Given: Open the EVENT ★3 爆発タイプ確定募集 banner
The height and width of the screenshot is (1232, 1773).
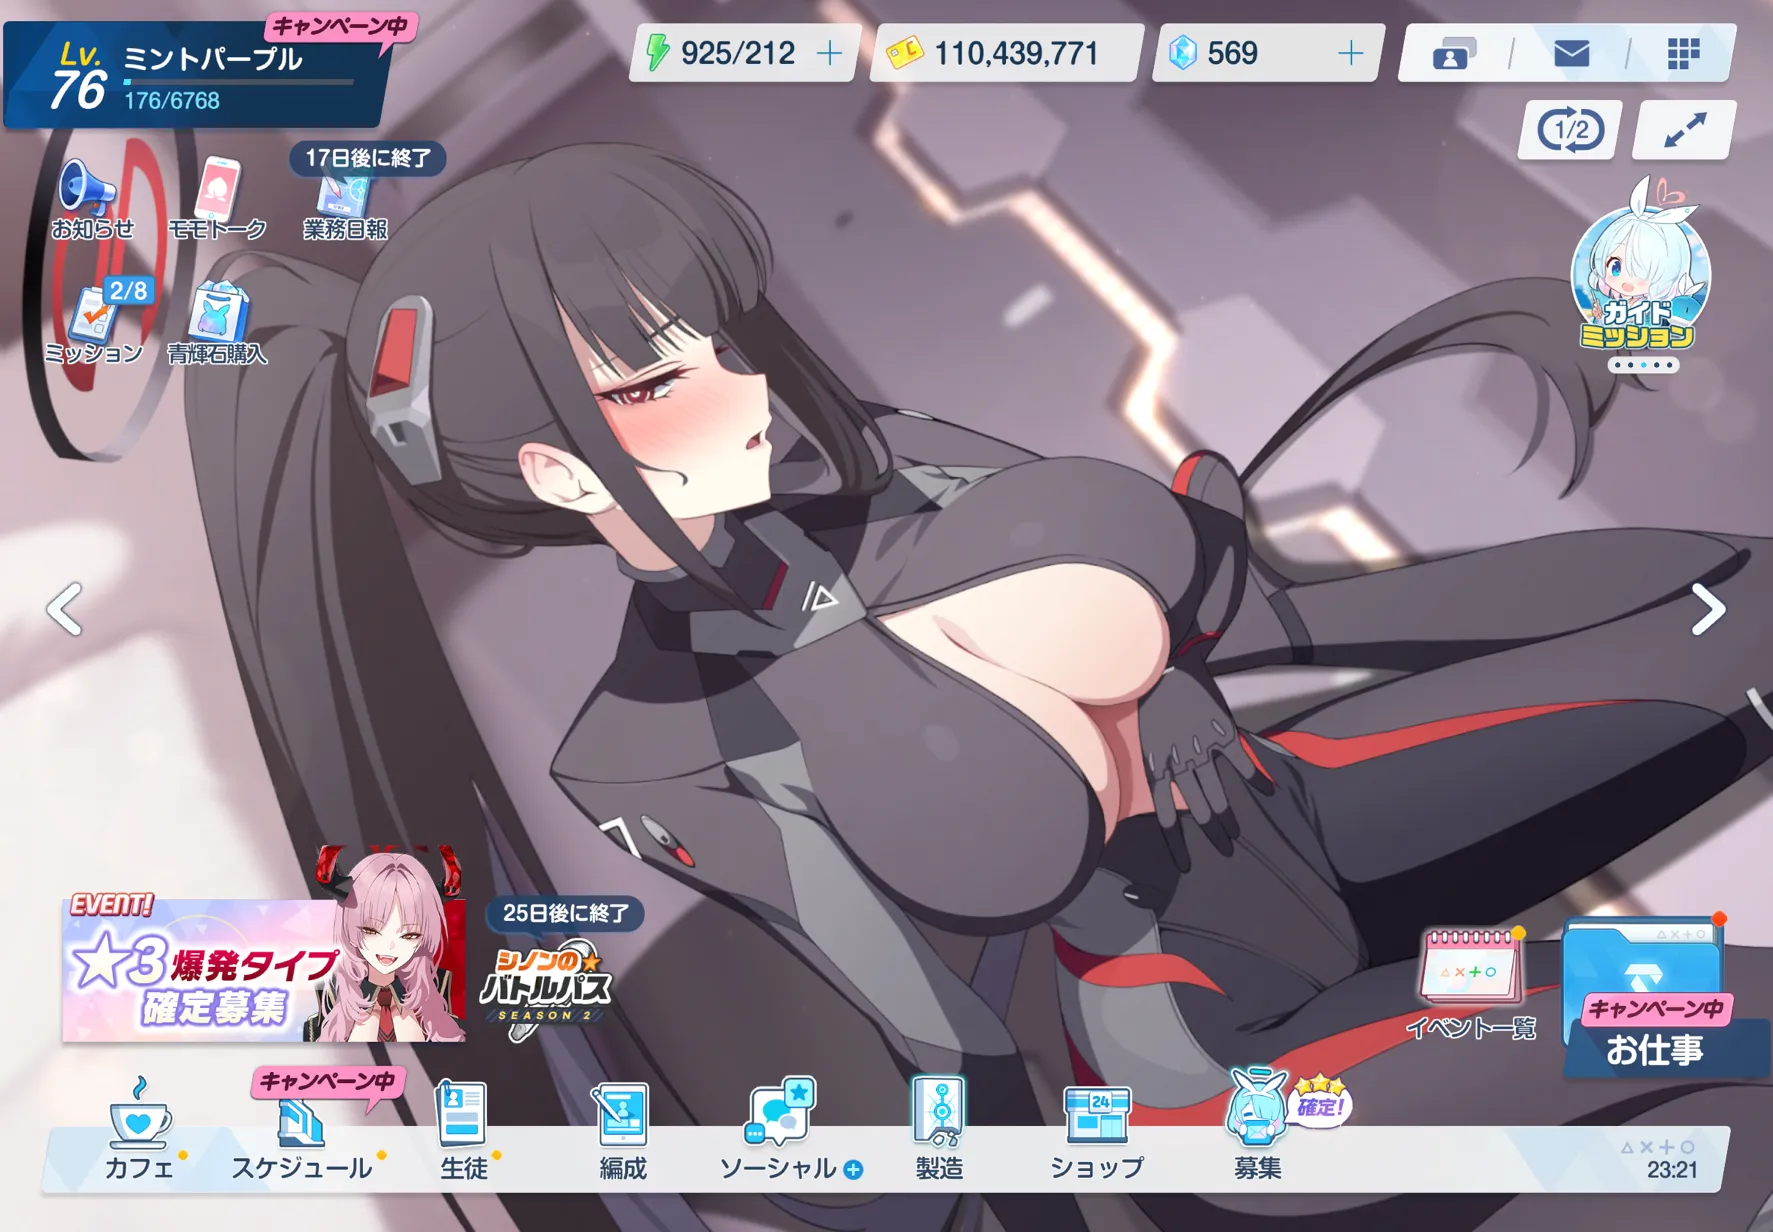Looking at the screenshot, I should click(264, 968).
